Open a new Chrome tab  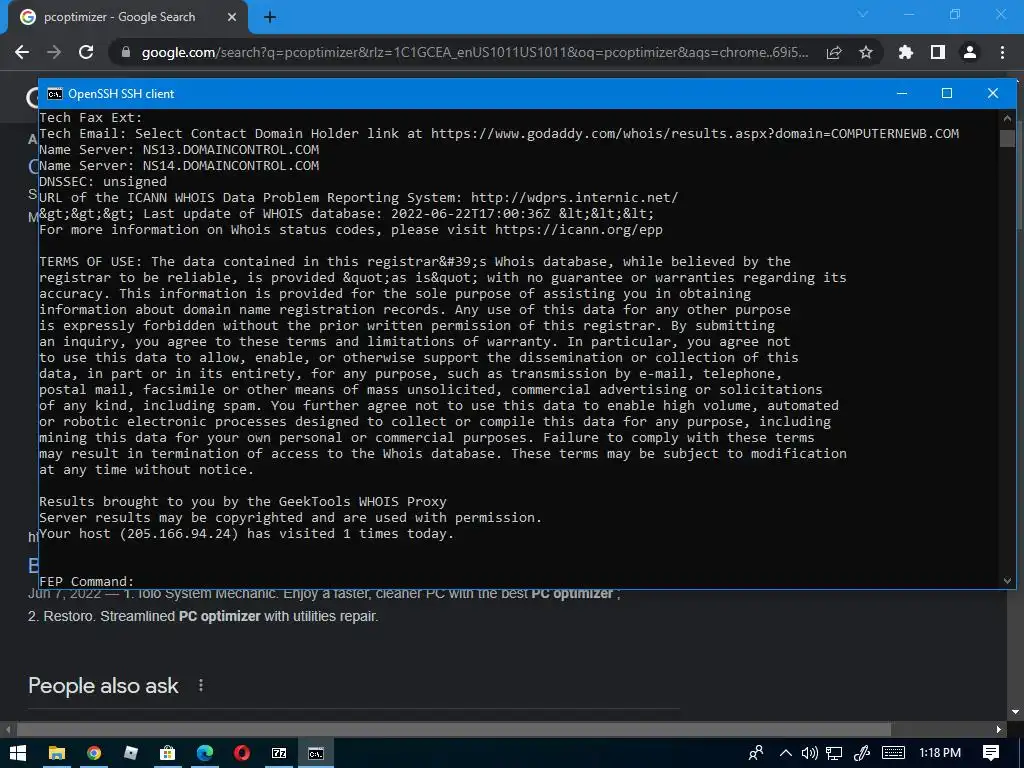tap(270, 17)
